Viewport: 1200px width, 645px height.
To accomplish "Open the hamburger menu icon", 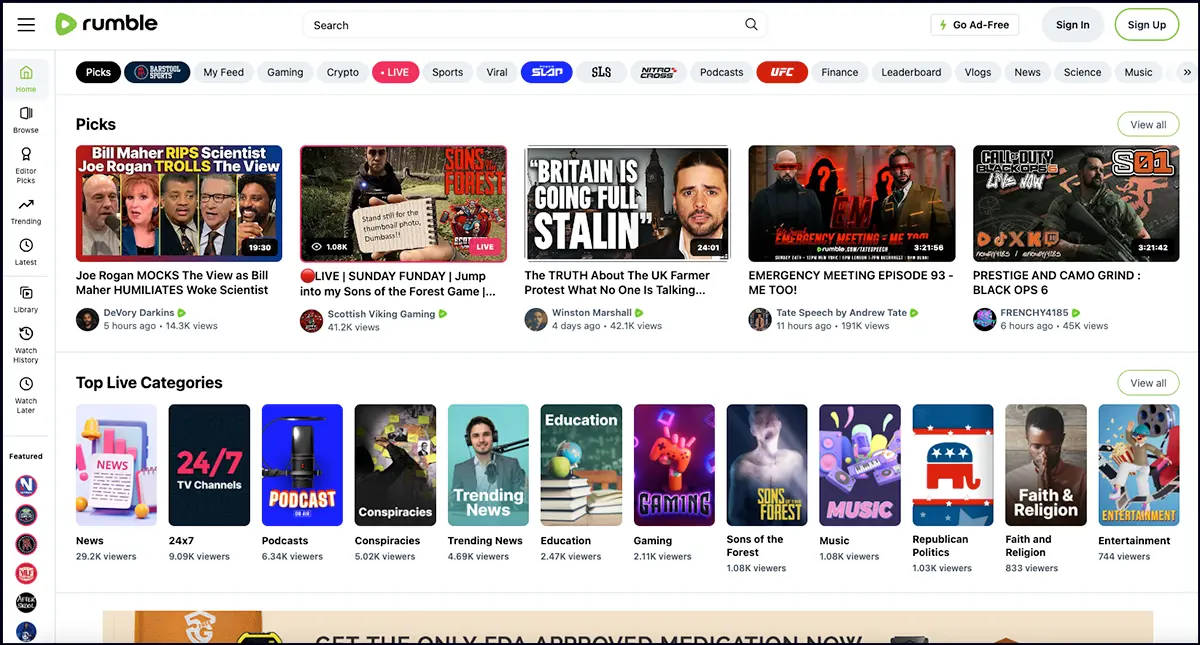I will pos(26,25).
